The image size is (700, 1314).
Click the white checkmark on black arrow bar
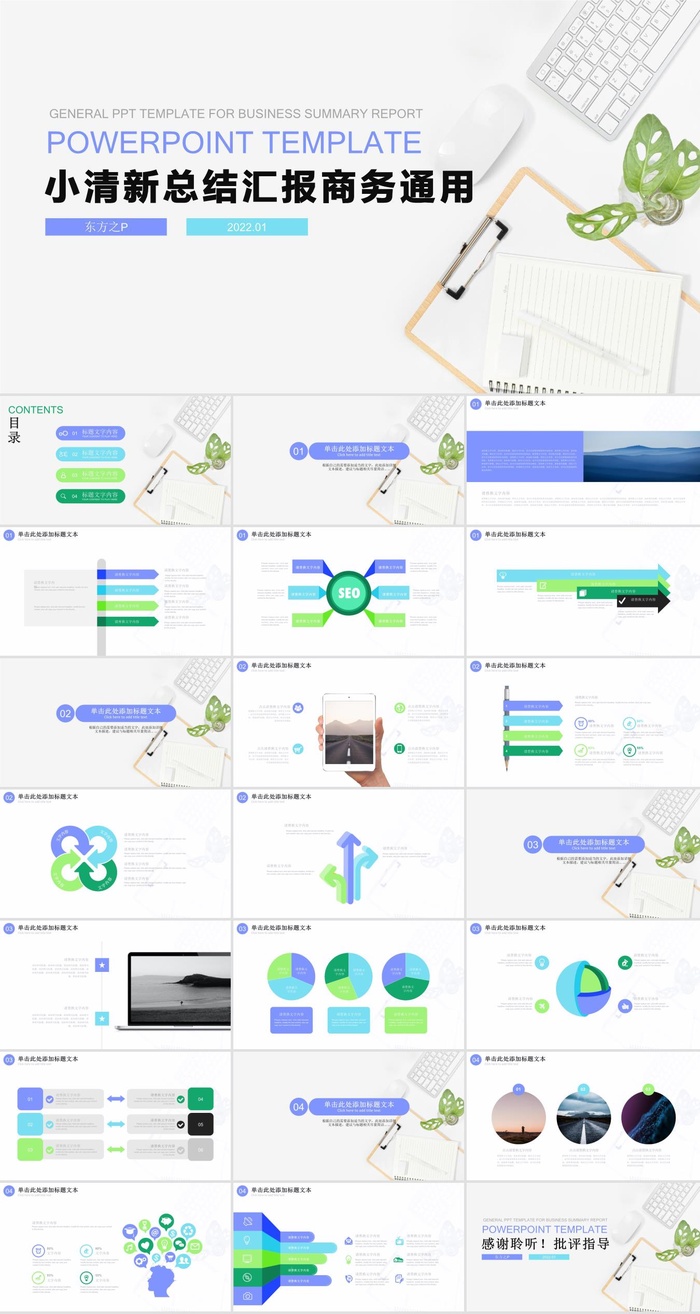pyautogui.click(x=622, y=602)
